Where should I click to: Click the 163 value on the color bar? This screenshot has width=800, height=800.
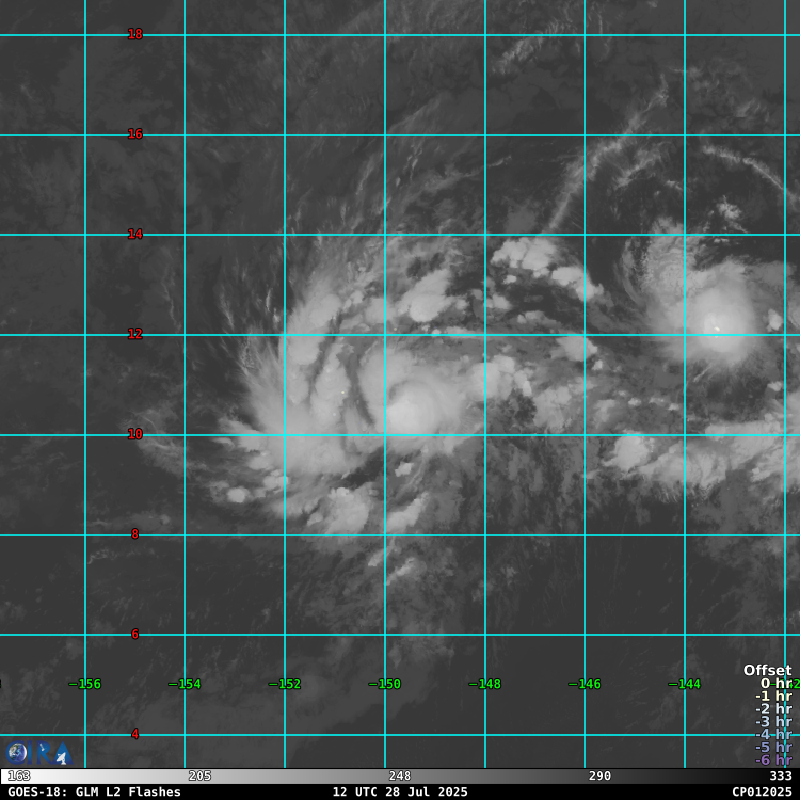(18, 776)
